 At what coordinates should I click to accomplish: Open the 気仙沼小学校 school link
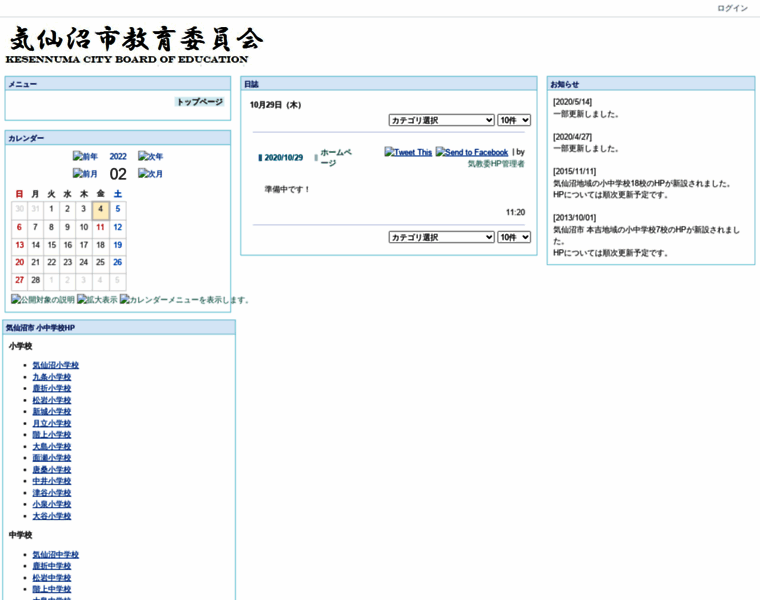click(55, 366)
